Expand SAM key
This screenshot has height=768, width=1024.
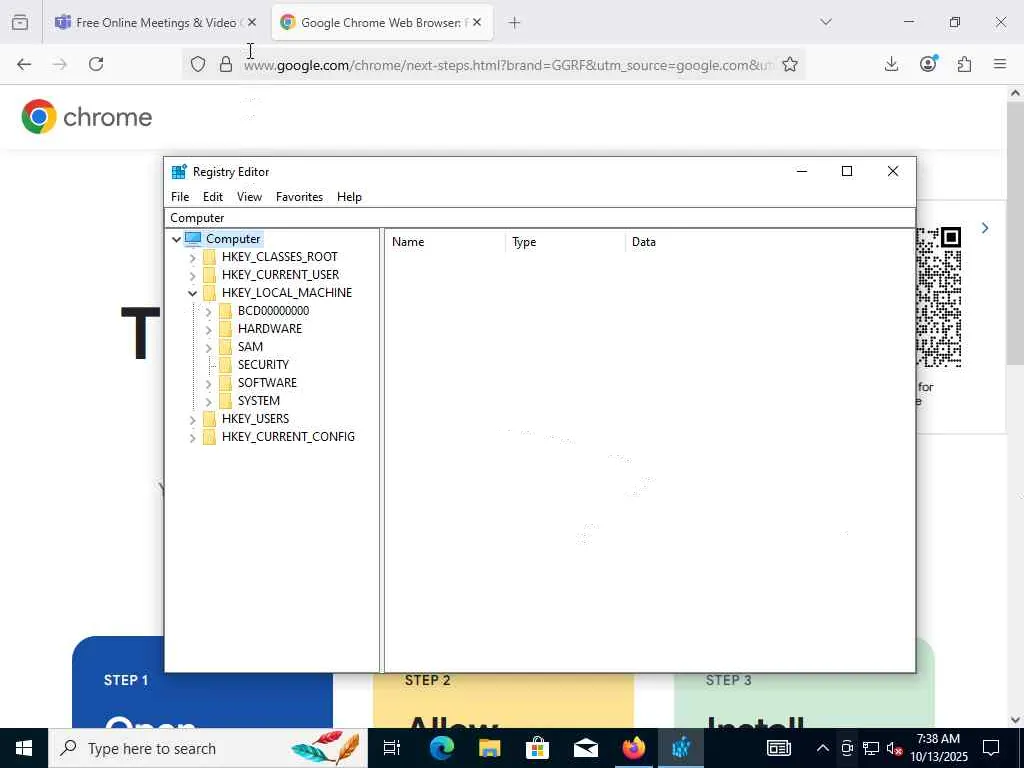208,347
